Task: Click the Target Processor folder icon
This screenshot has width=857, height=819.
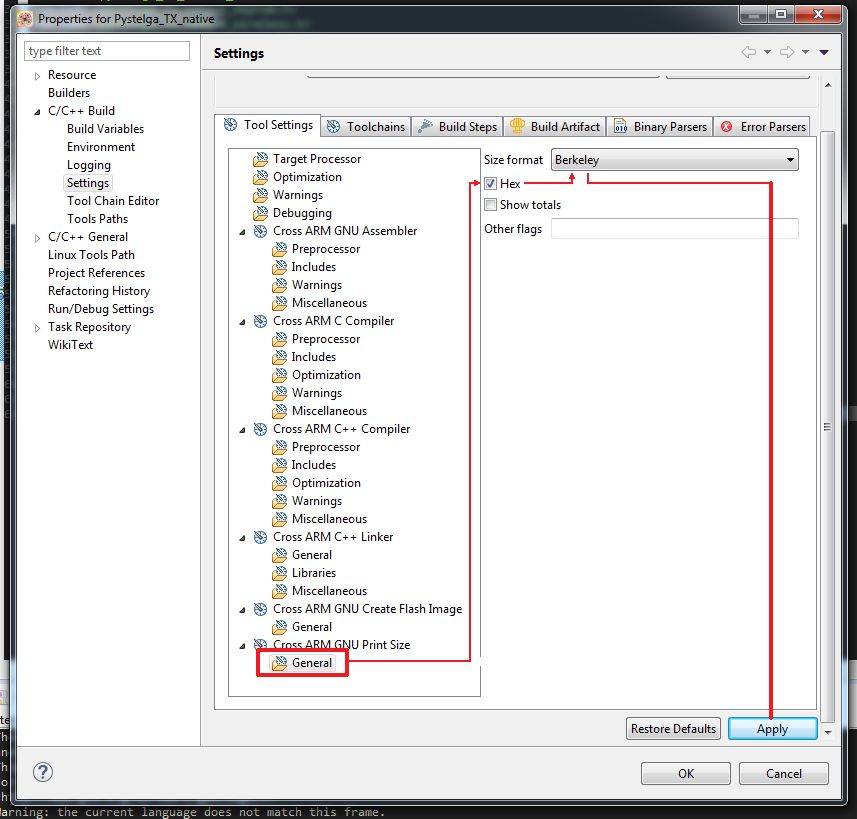Action: (x=261, y=159)
